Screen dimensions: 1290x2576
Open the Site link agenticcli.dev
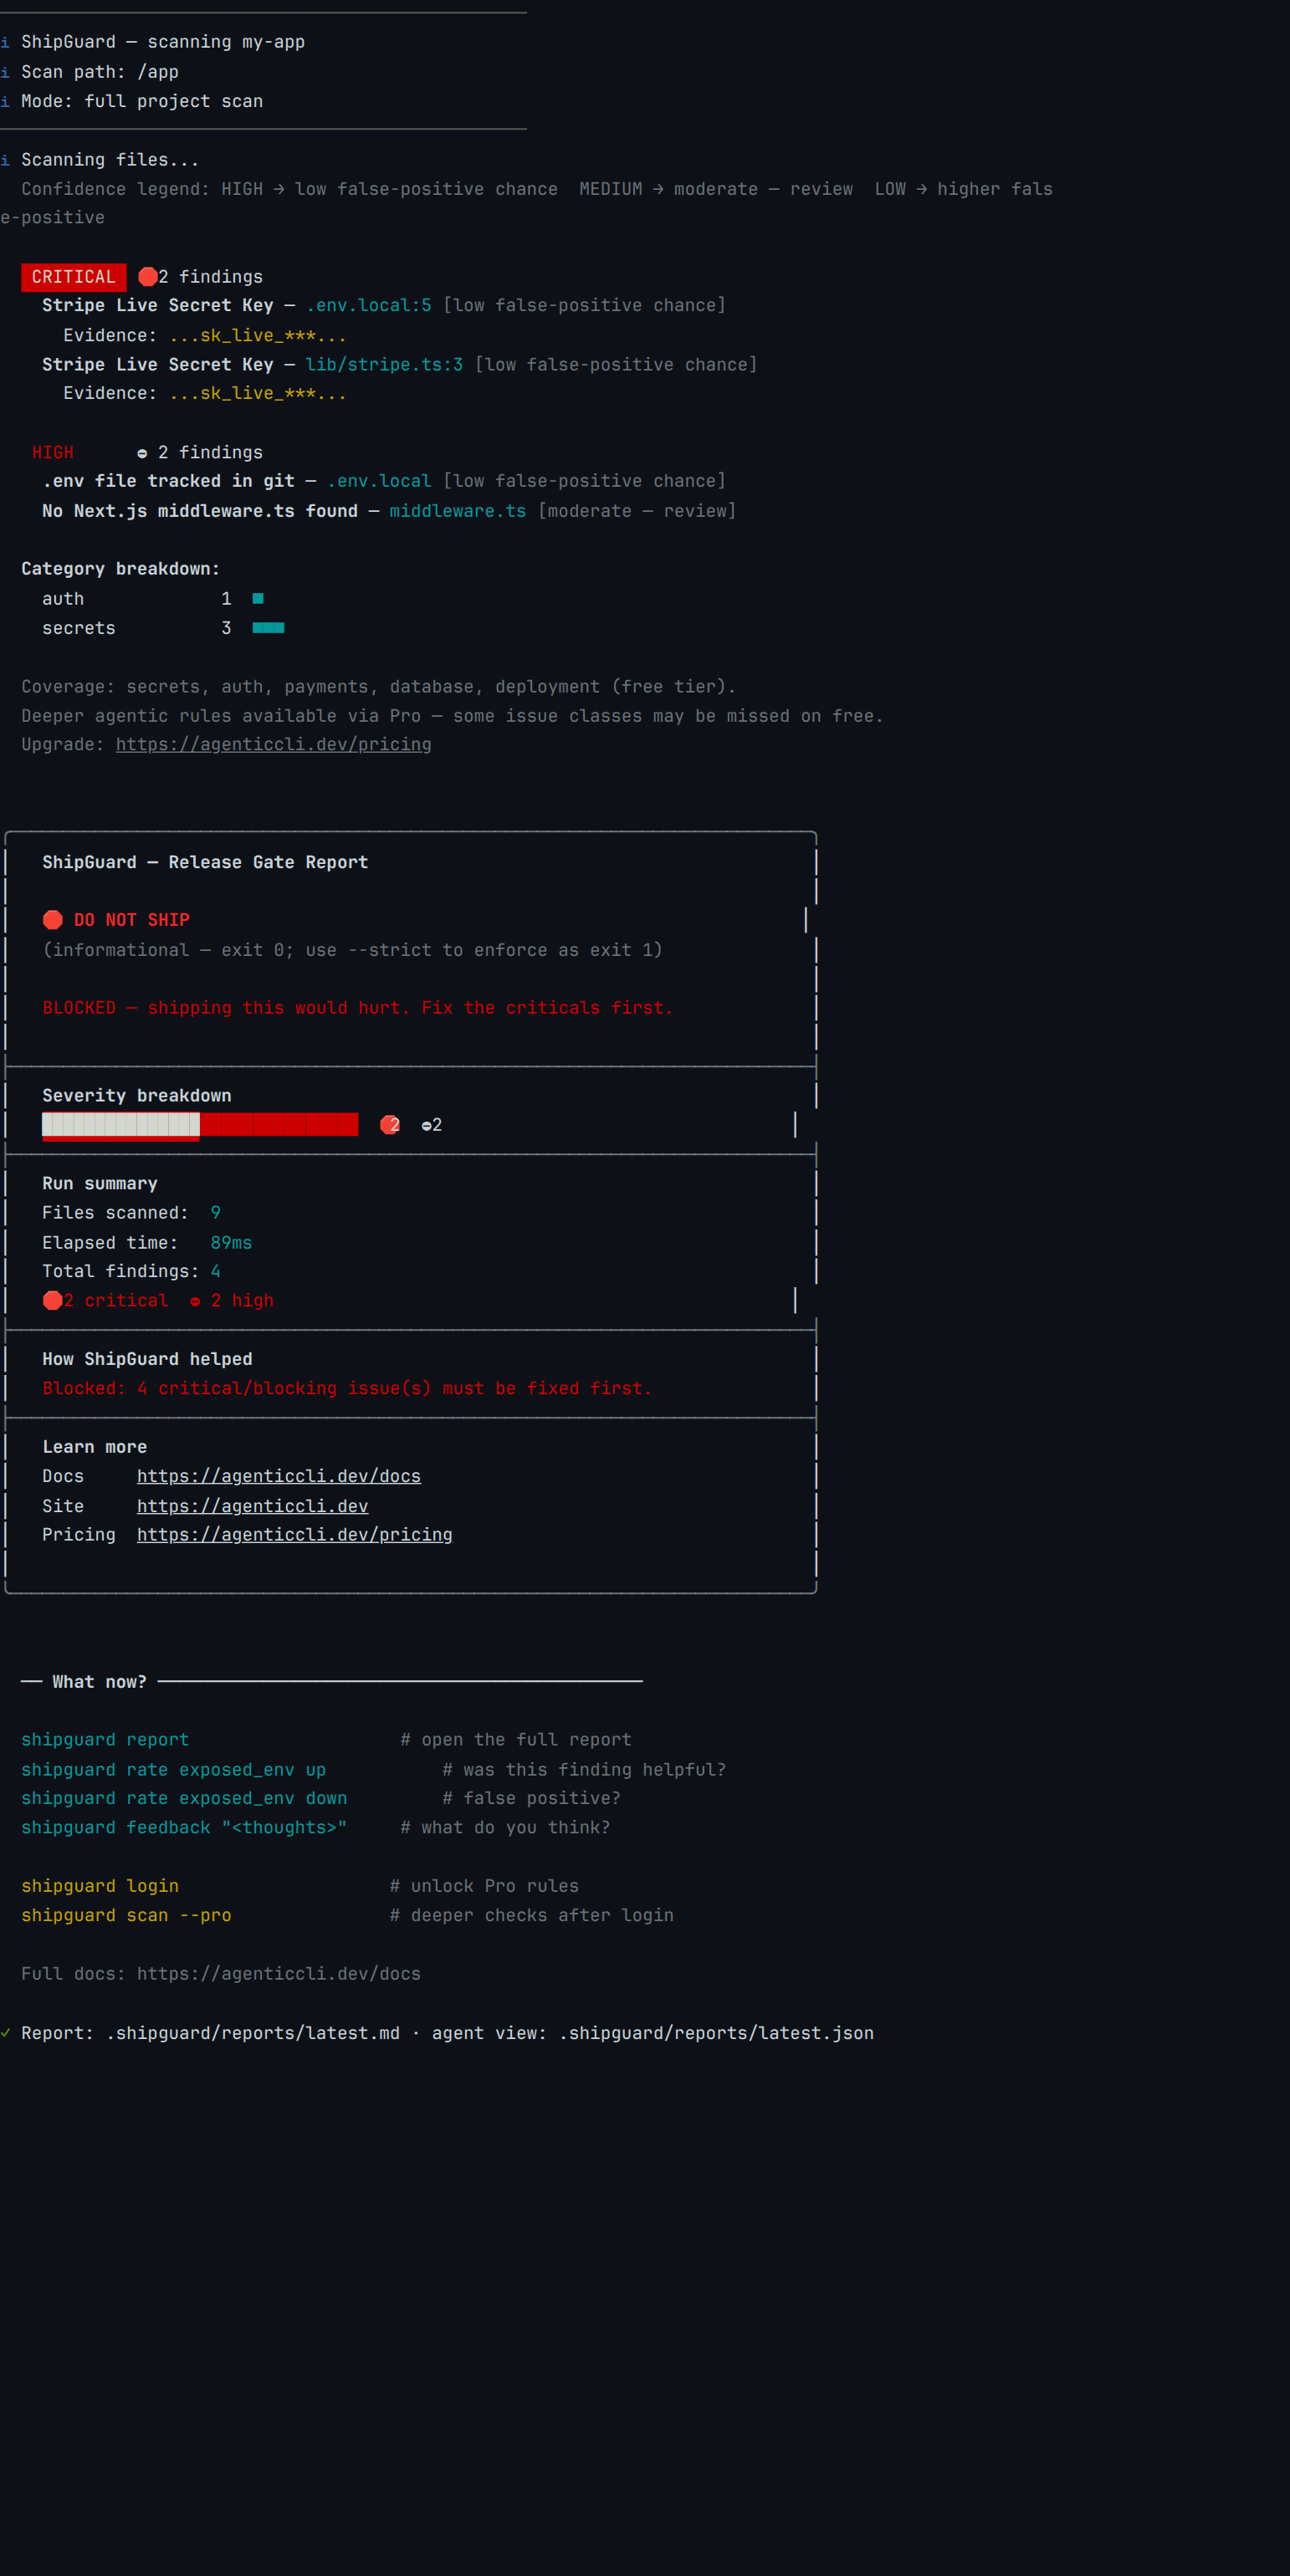pyautogui.click(x=252, y=1506)
